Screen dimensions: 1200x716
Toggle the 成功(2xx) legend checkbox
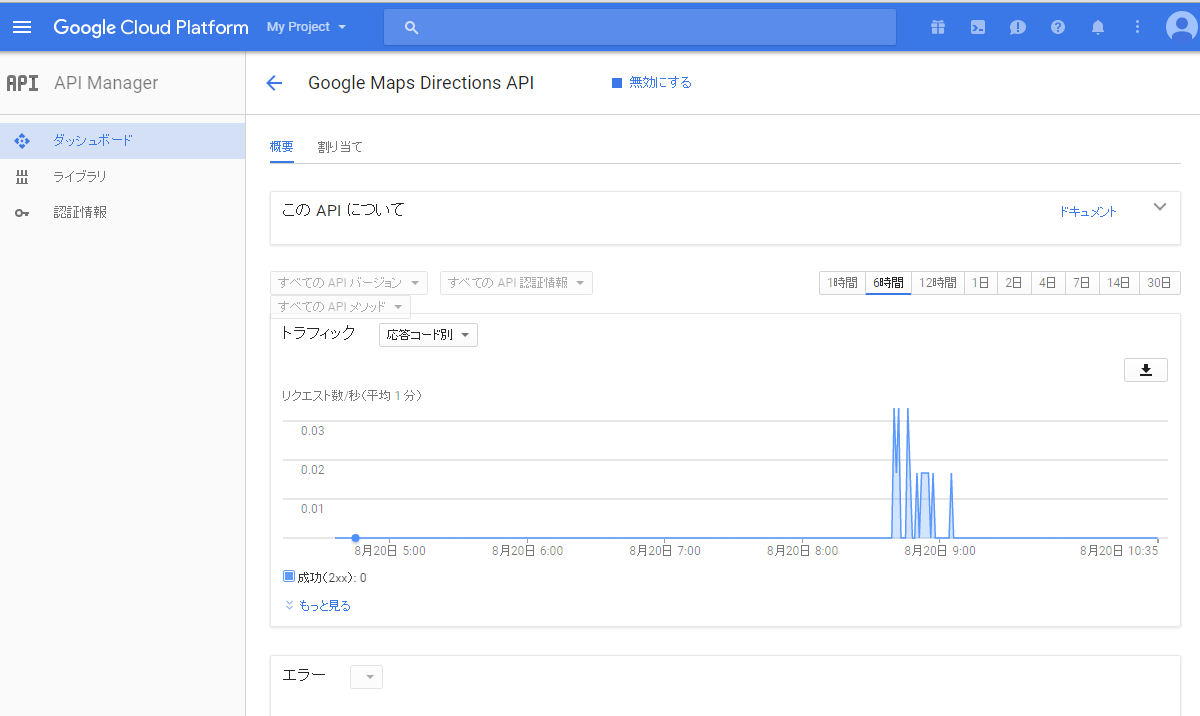pyautogui.click(x=289, y=576)
